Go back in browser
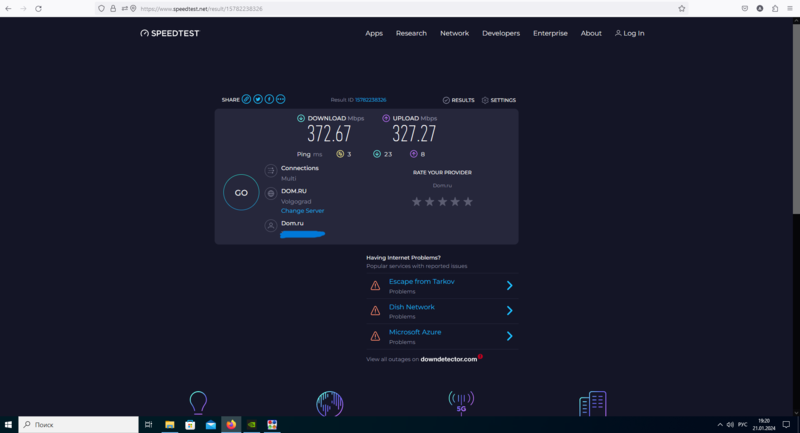 point(8,9)
